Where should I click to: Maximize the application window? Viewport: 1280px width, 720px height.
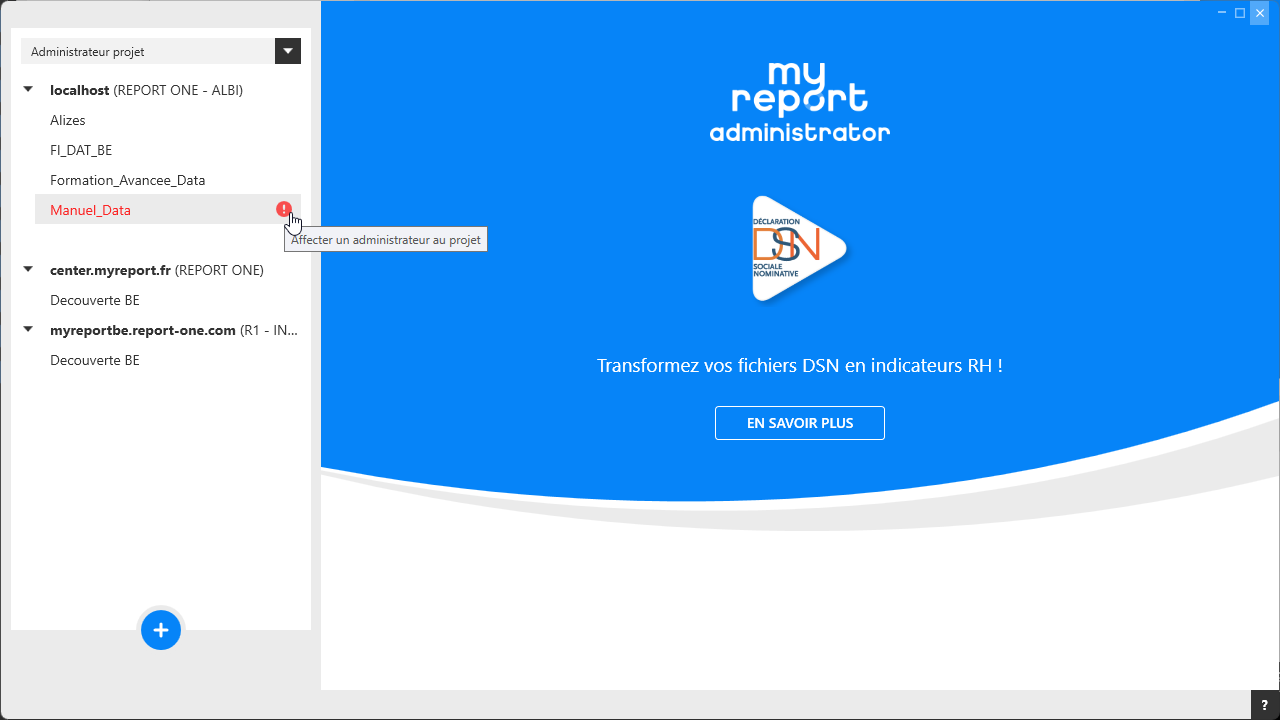pos(1240,13)
